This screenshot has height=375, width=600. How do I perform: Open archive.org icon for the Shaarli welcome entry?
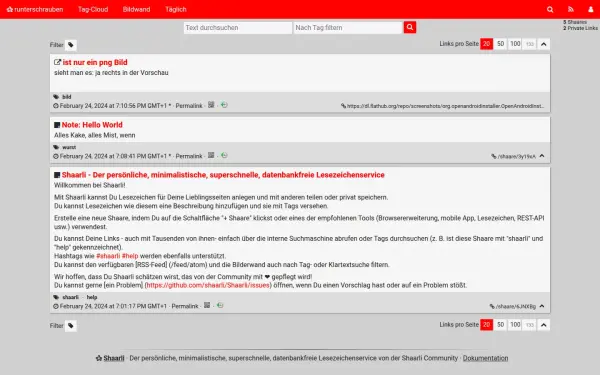tap(220, 305)
